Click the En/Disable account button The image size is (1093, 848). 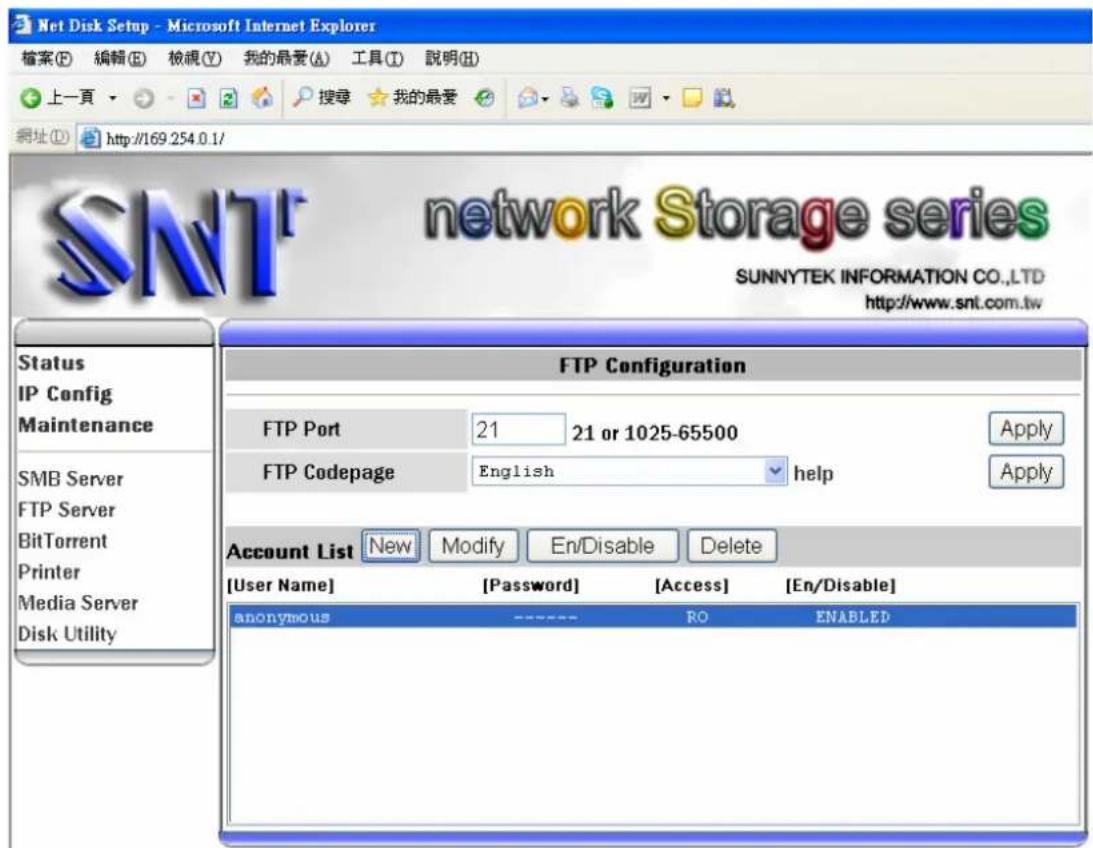pos(602,546)
